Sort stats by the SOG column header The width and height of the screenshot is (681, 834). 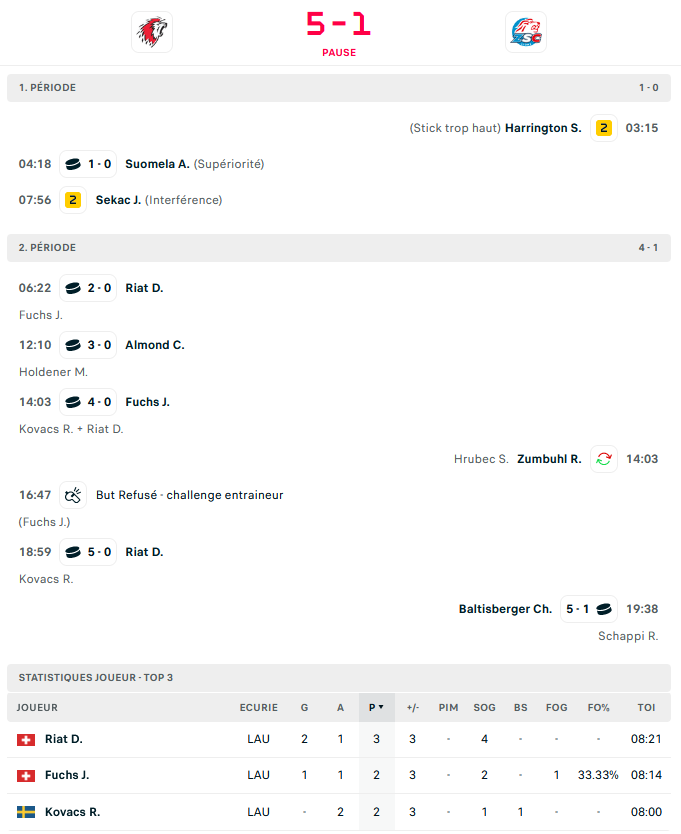pyautogui.click(x=485, y=708)
